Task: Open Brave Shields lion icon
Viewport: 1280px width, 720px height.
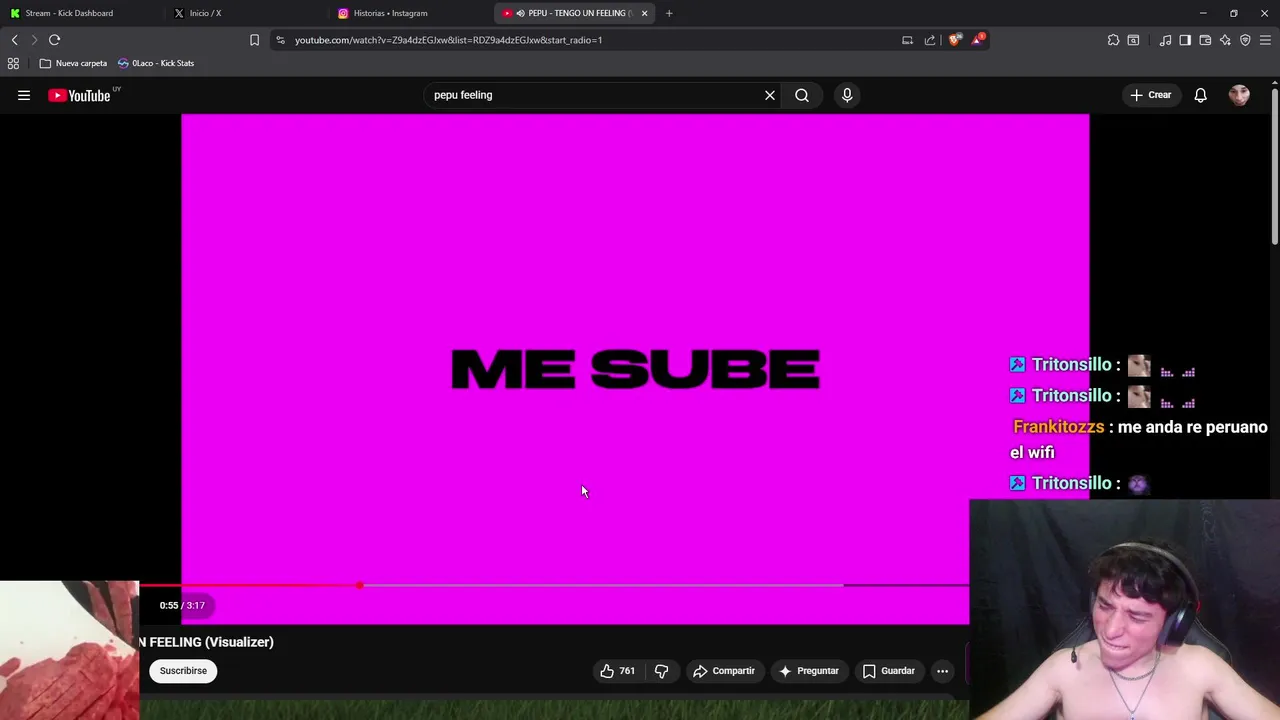Action: (x=955, y=40)
